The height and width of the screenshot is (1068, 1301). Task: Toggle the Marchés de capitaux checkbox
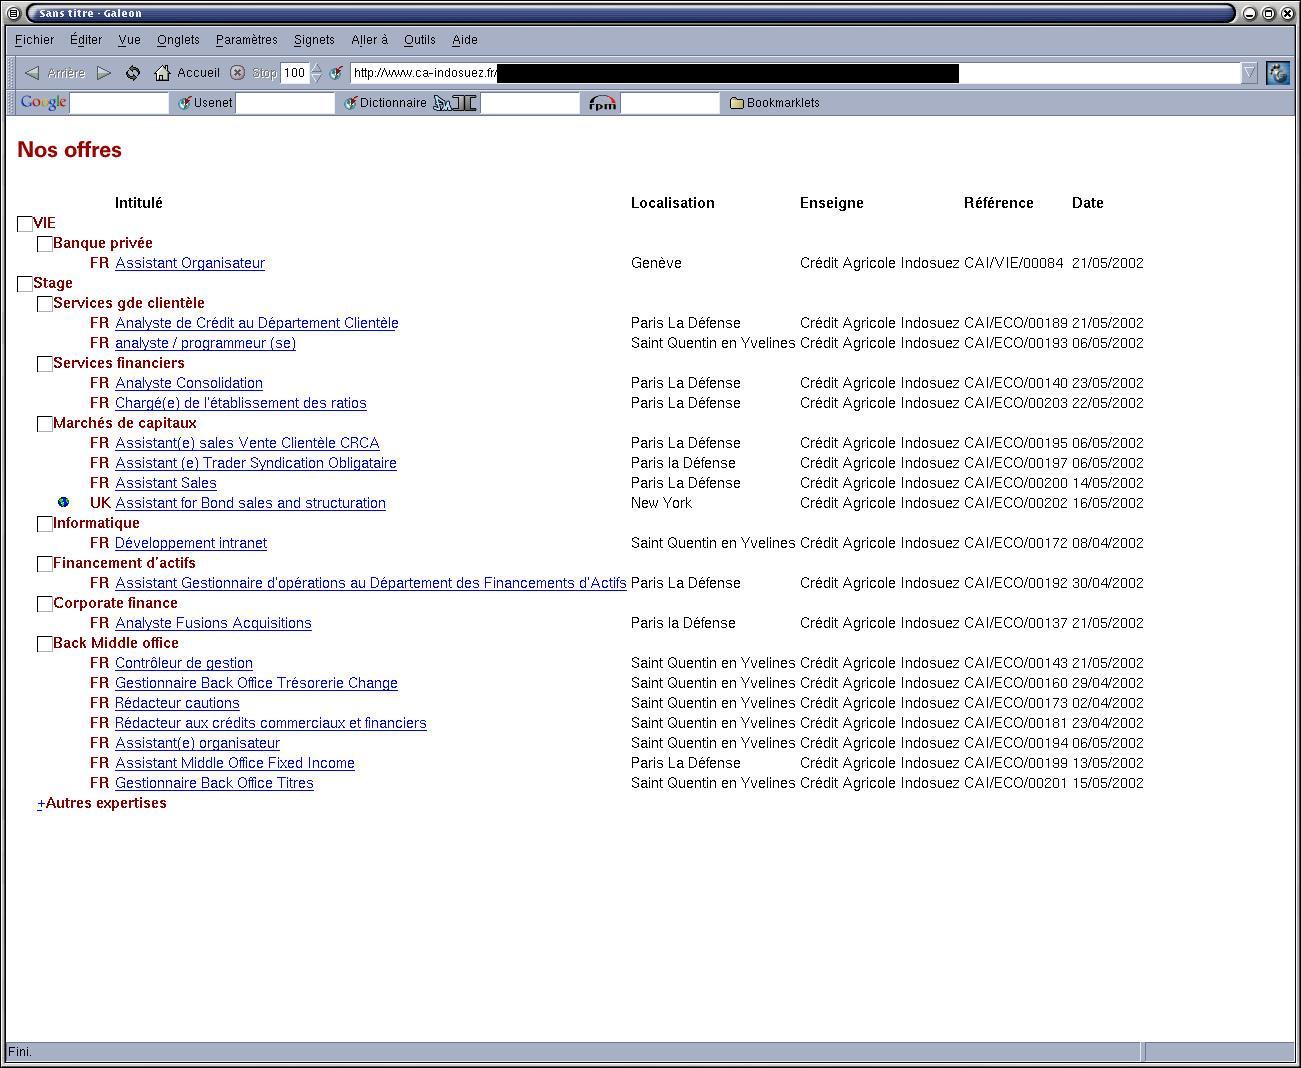45,424
